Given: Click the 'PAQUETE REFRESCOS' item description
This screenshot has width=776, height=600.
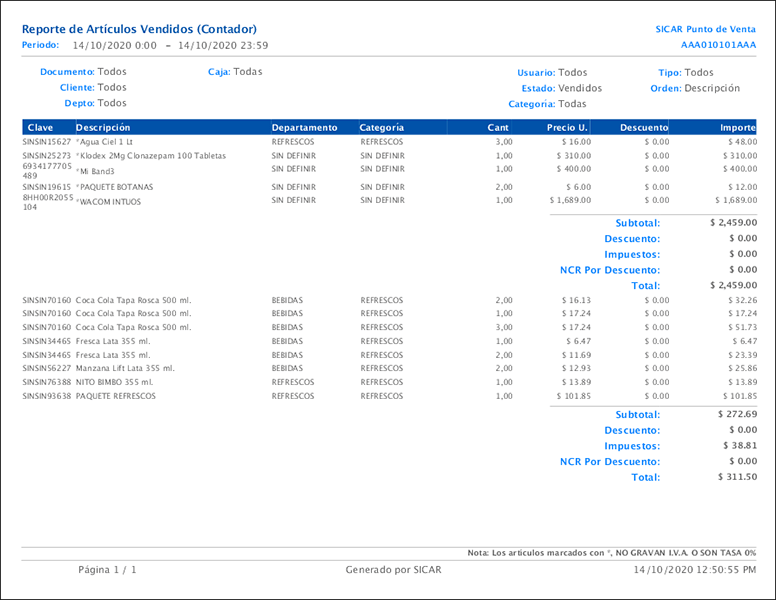Looking at the screenshot, I should click(116, 397).
